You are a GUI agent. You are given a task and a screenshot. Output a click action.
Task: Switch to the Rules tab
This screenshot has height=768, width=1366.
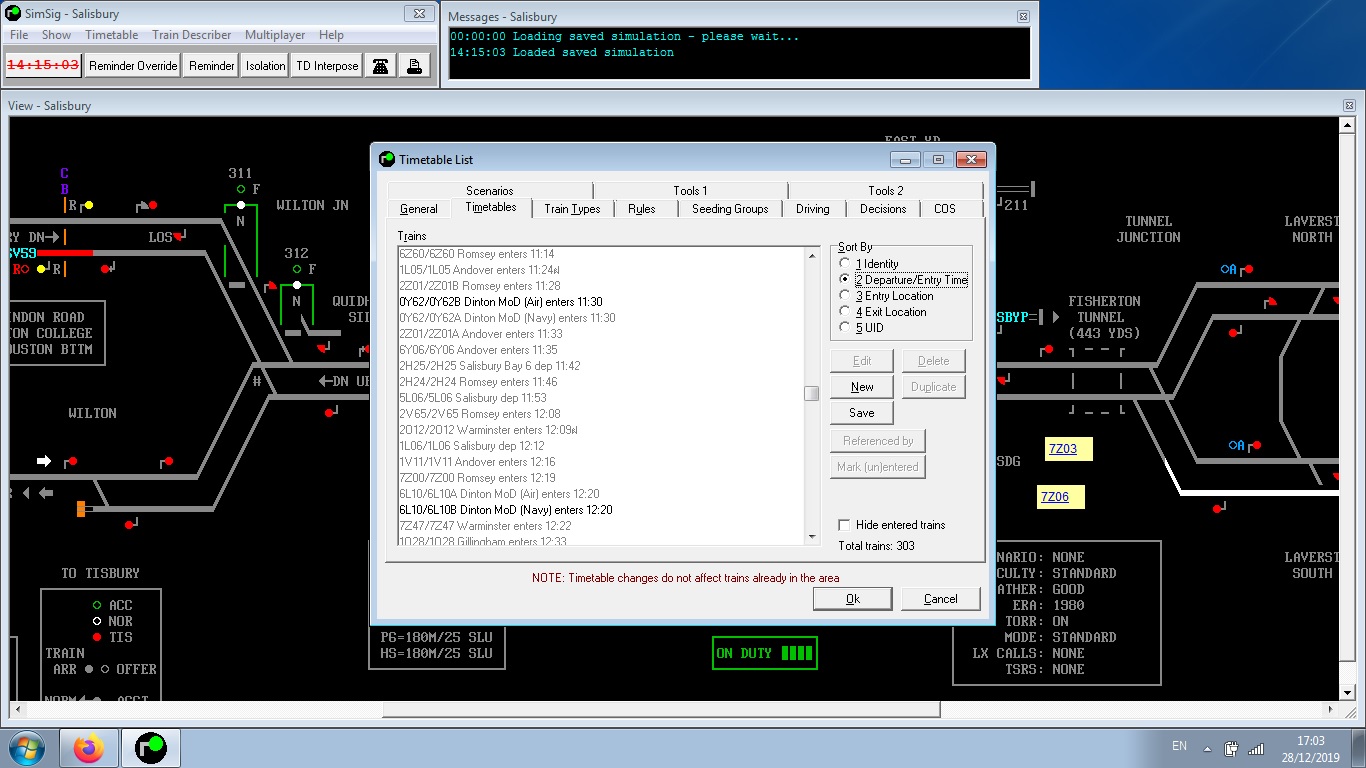click(642, 209)
